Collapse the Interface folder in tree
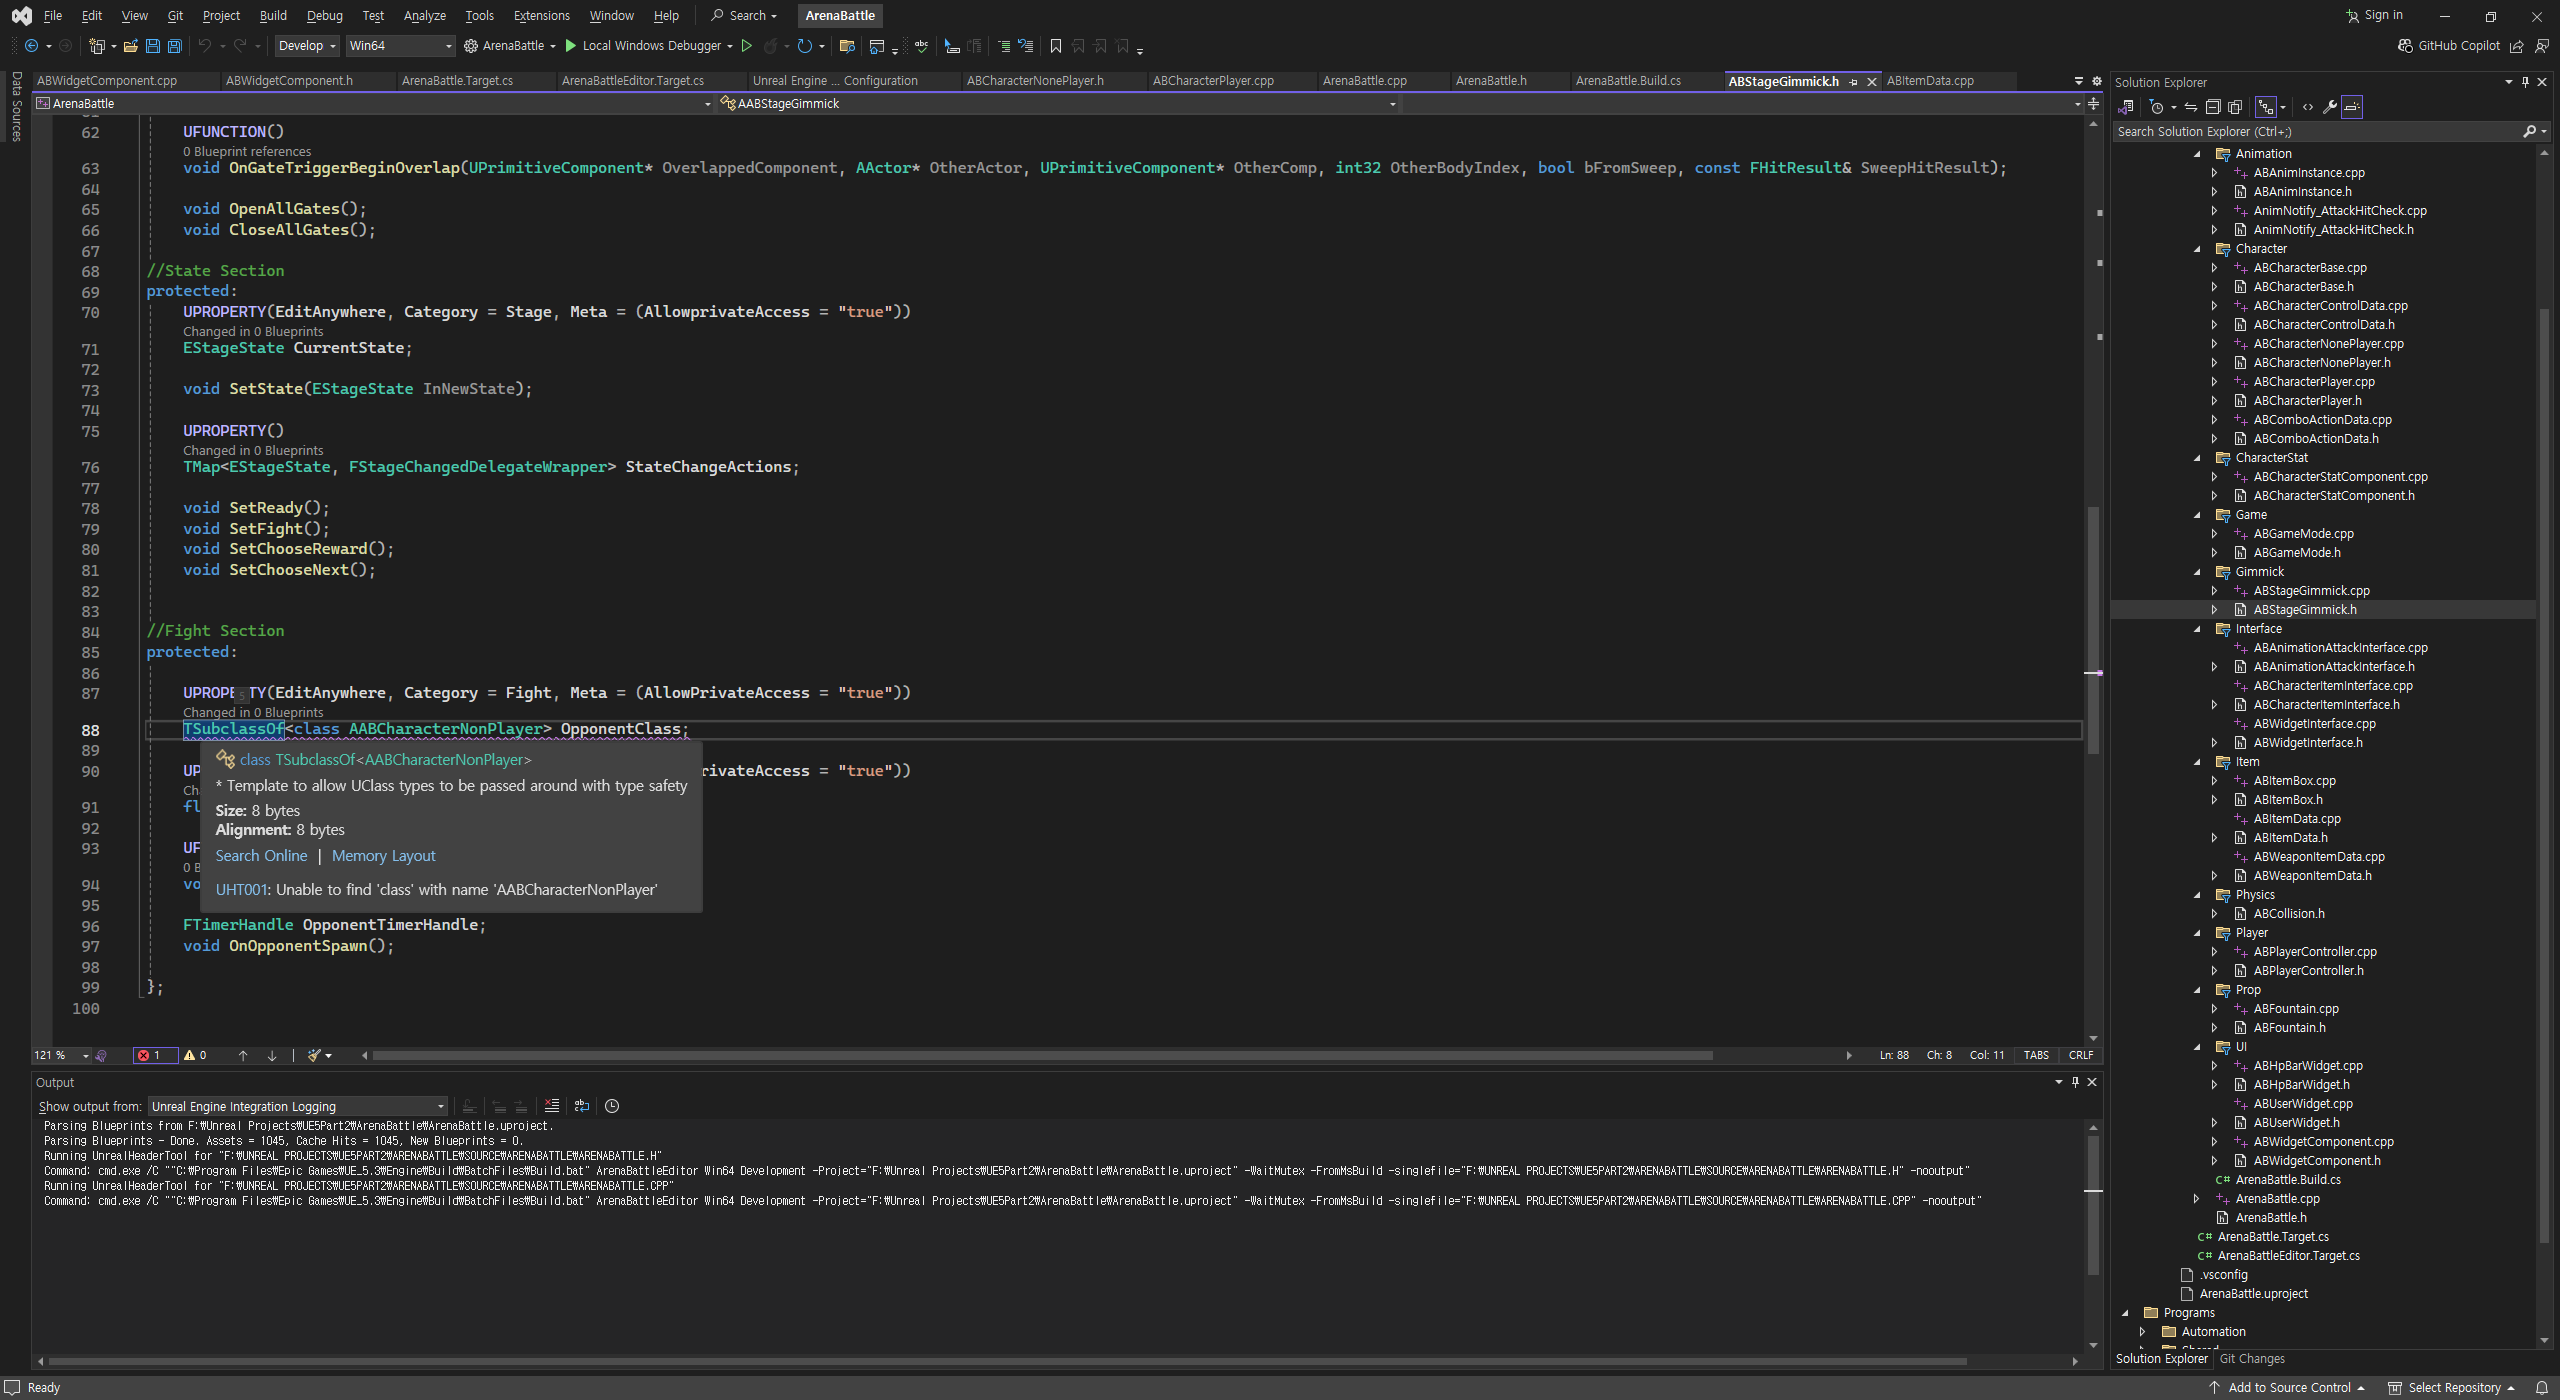 [x=2198, y=629]
